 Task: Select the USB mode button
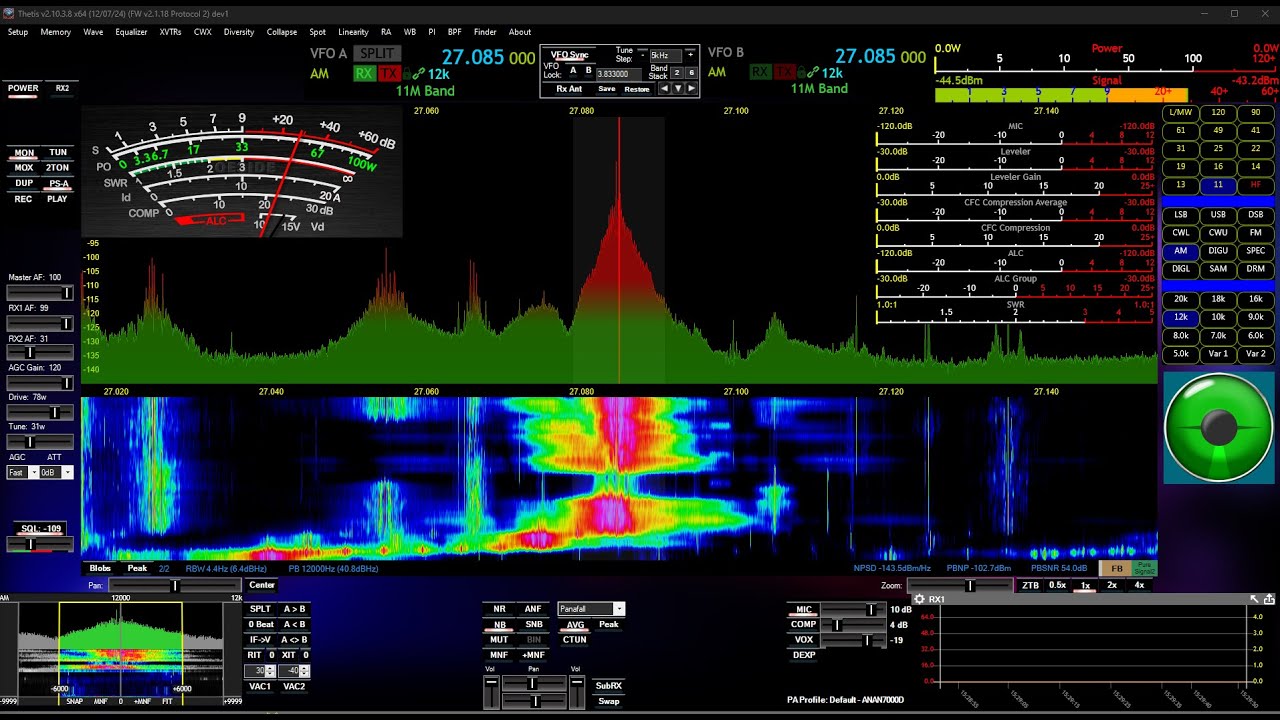(1218, 215)
